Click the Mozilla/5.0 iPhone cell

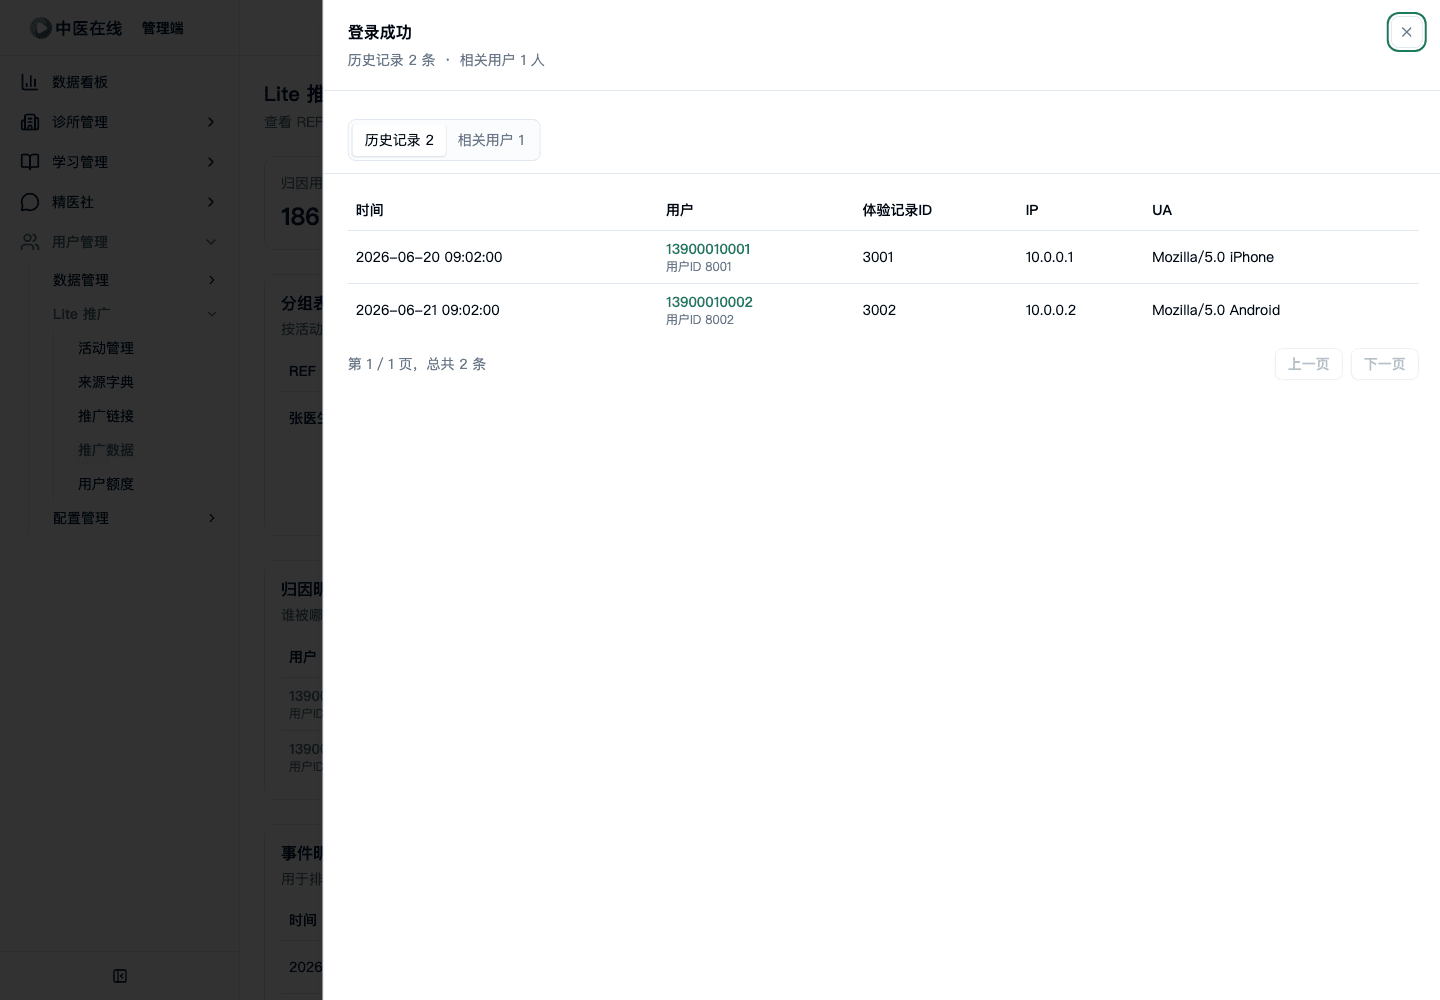(1213, 257)
